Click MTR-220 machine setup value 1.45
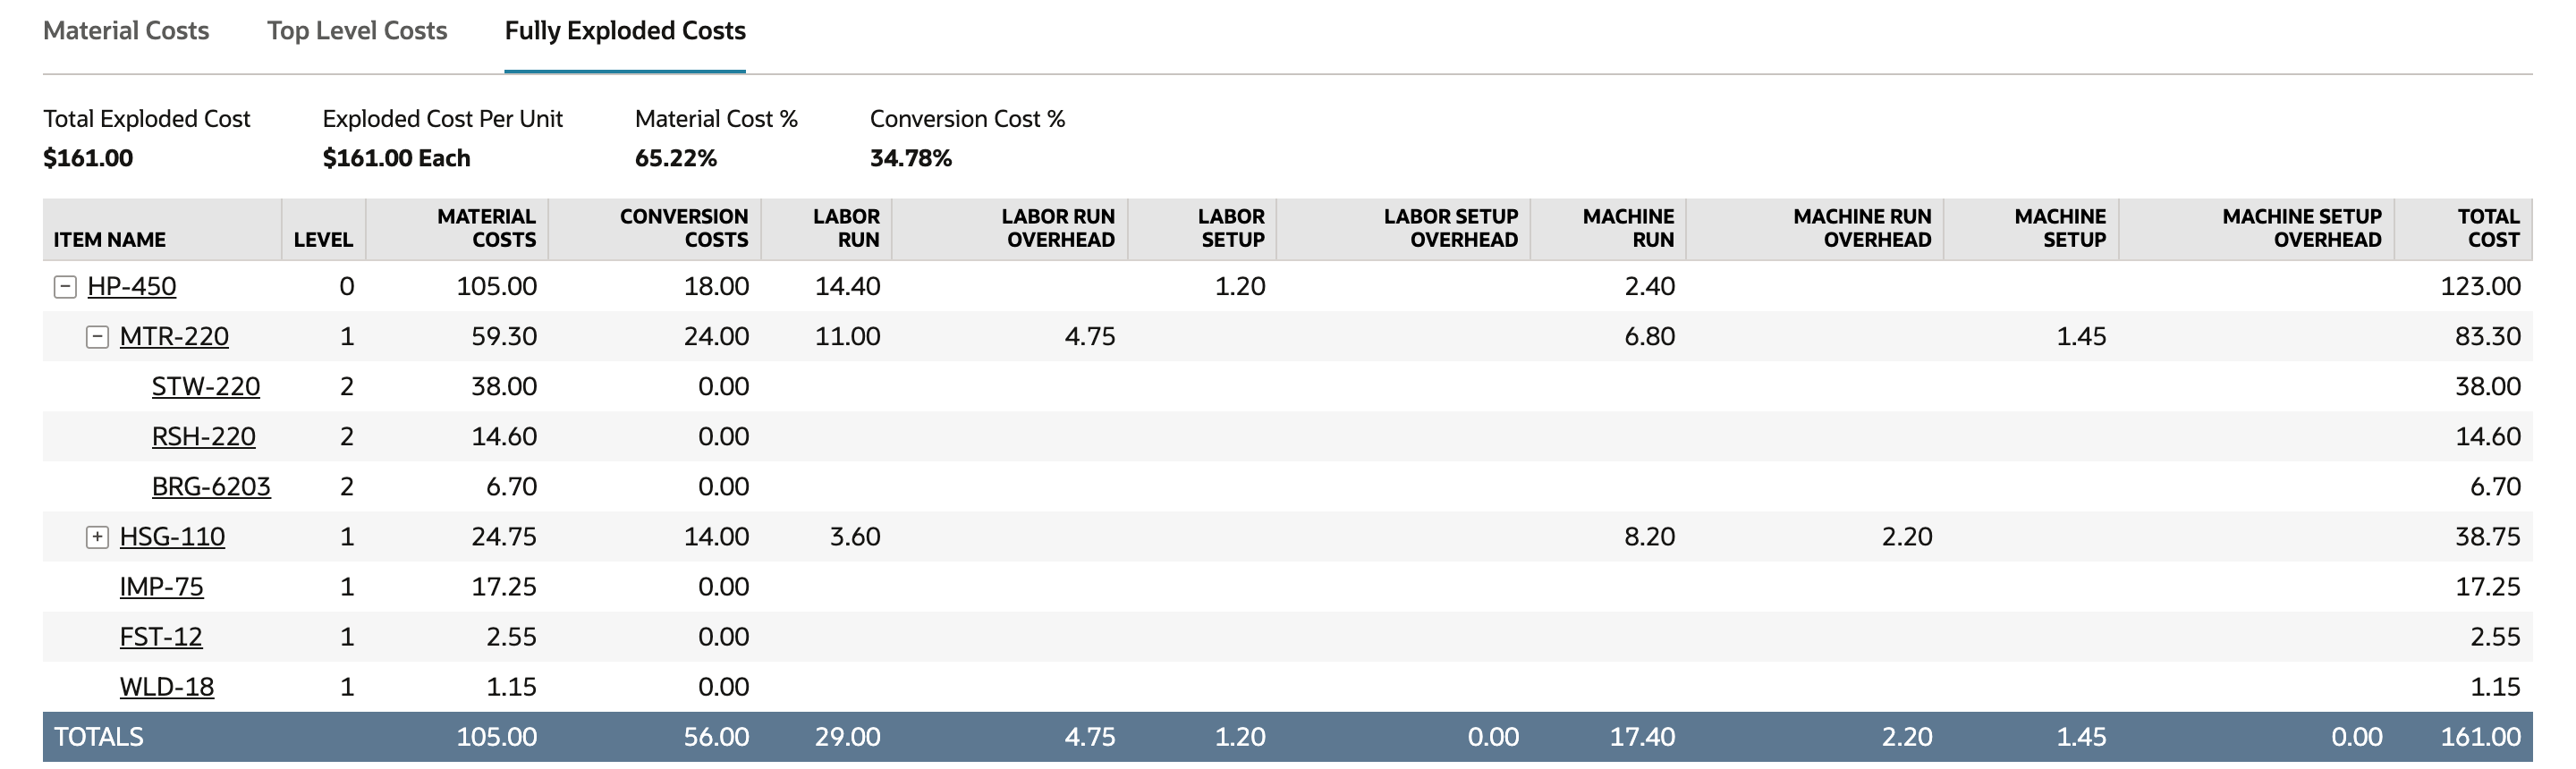The width and height of the screenshot is (2576, 769). (2081, 336)
